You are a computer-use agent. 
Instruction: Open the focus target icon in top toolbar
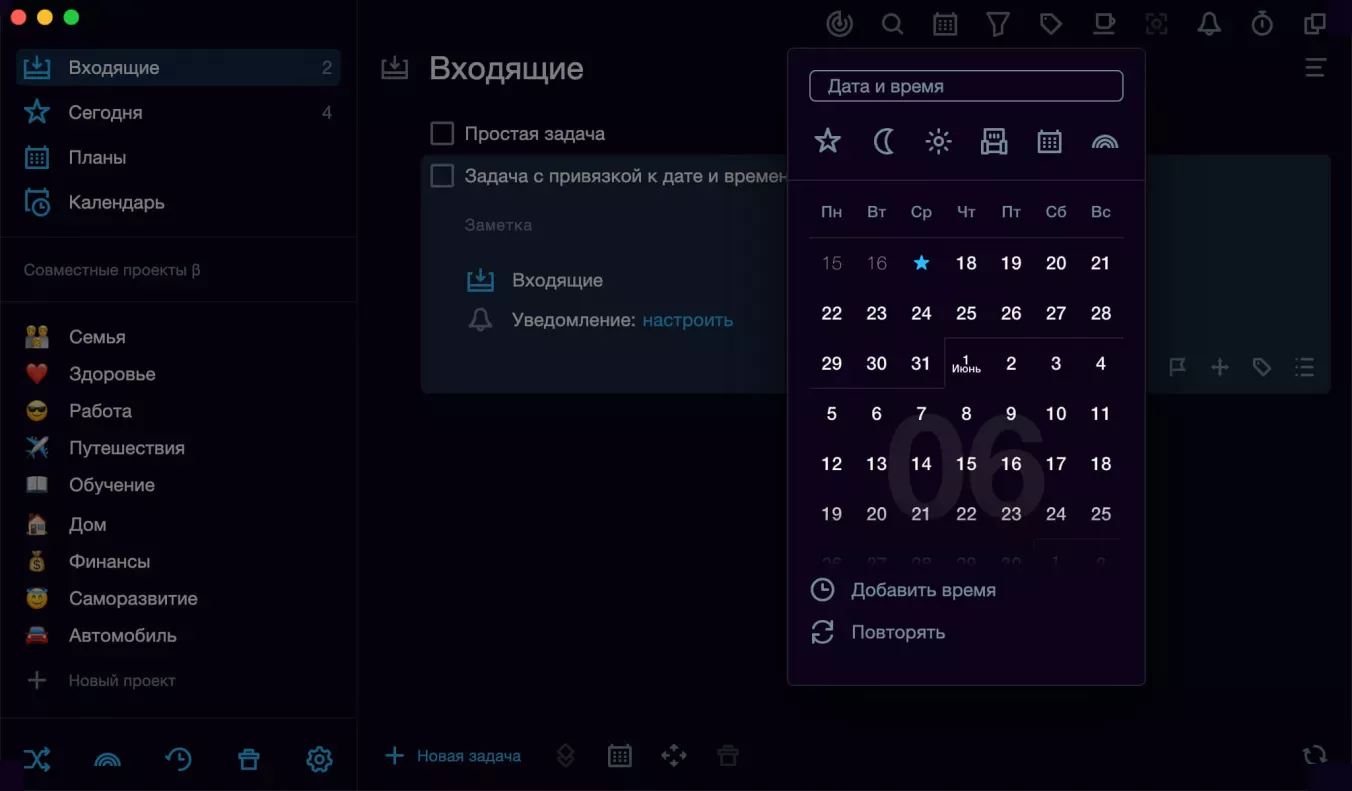pos(840,24)
